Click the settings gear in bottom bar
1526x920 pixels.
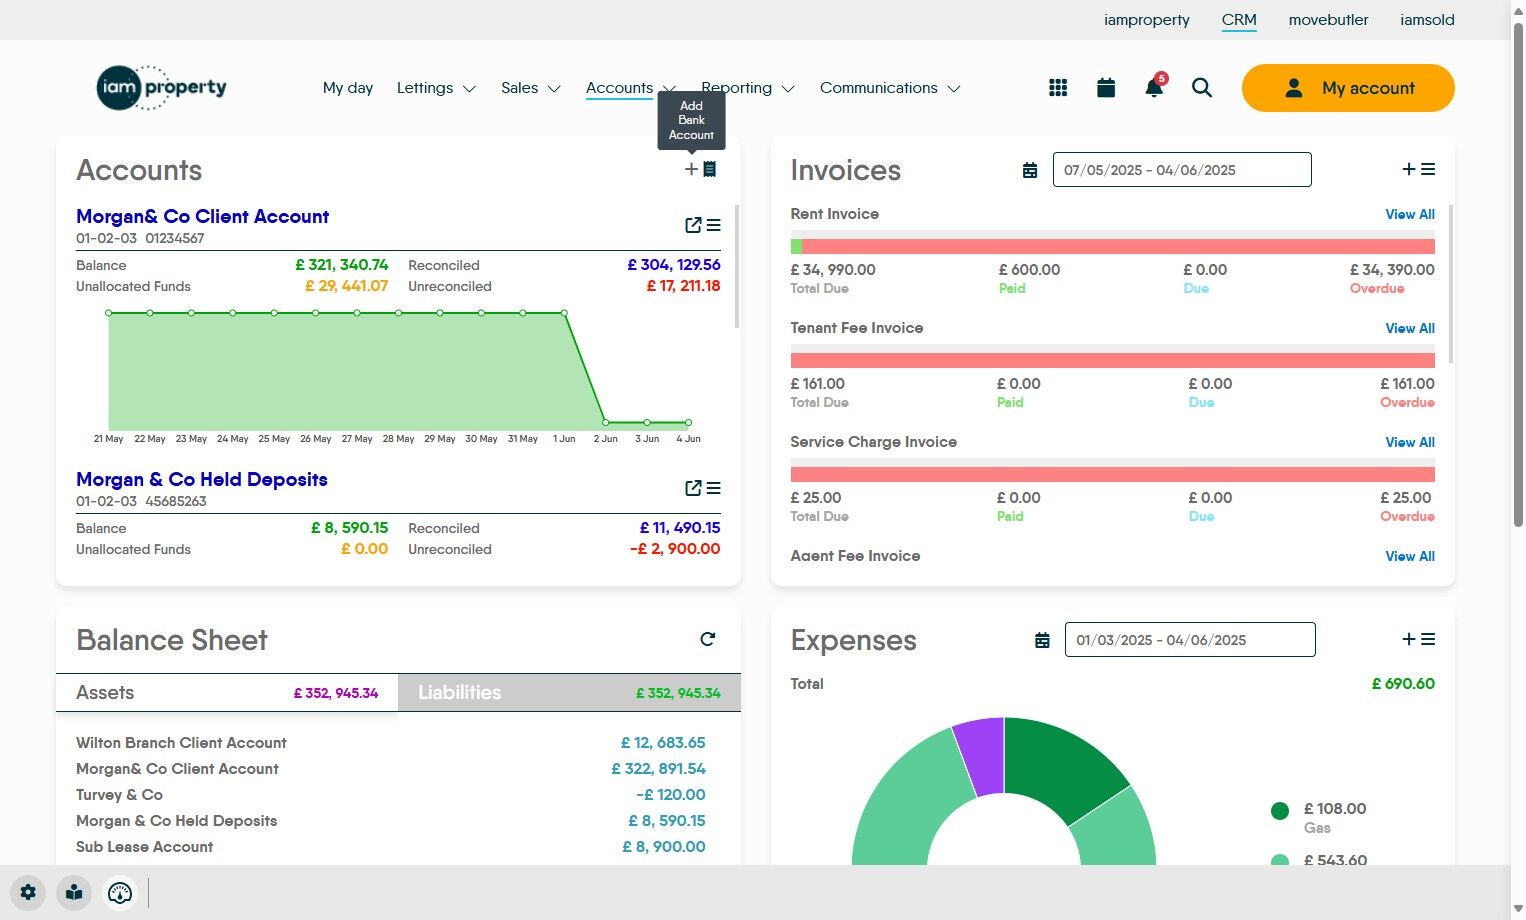point(28,892)
